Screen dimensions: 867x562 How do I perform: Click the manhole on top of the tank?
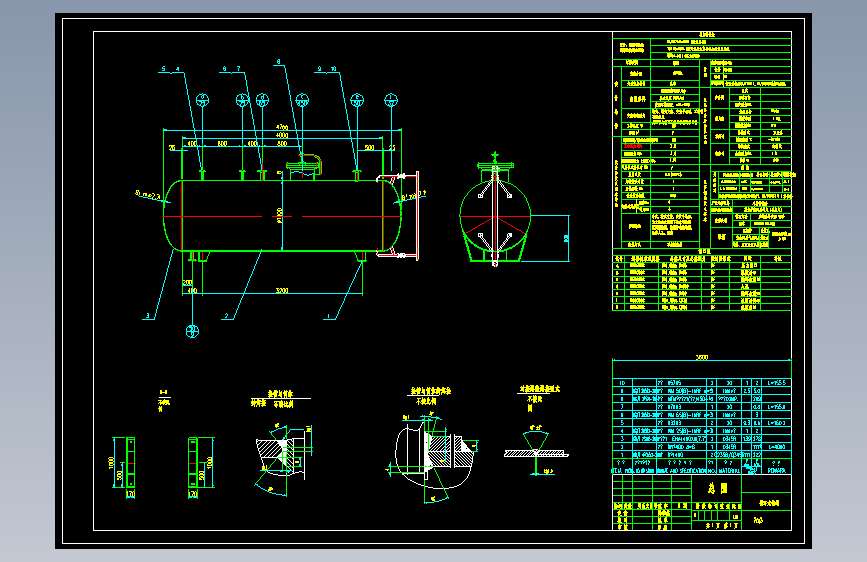click(x=304, y=166)
